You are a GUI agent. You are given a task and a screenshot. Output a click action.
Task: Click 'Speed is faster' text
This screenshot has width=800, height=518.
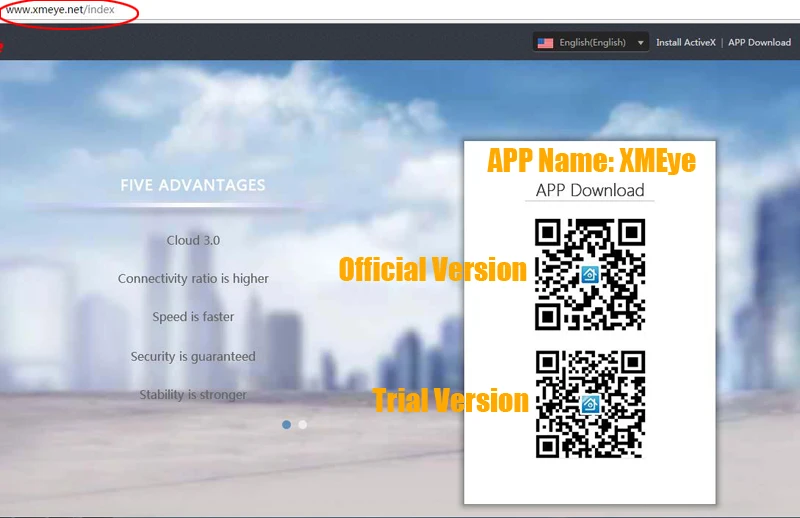coord(193,317)
